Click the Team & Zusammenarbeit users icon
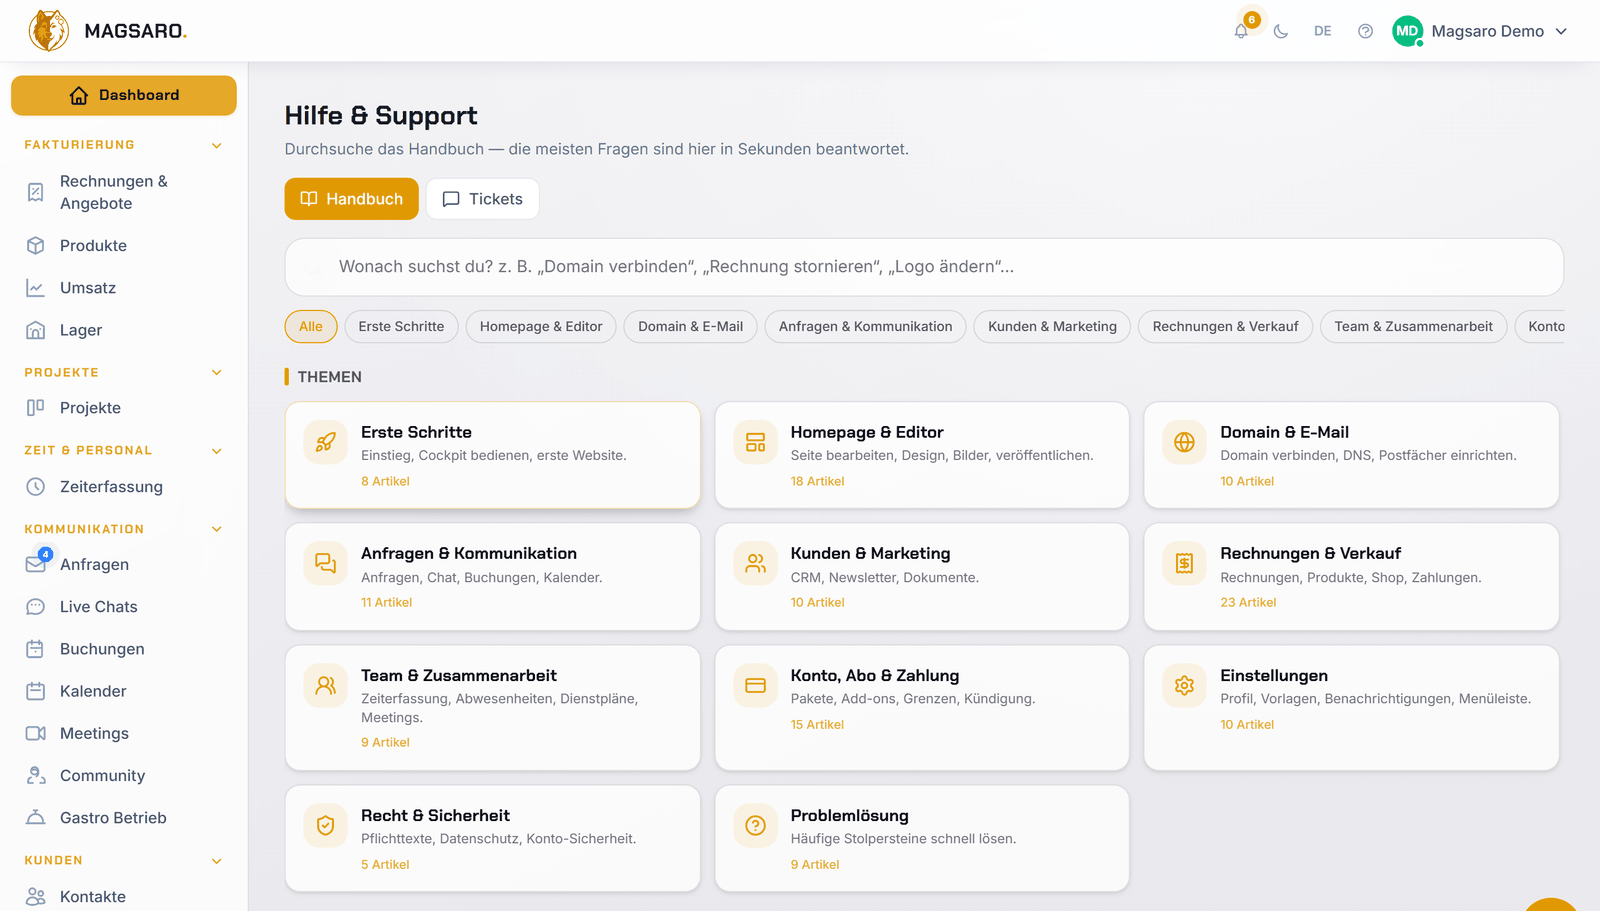This screenshot has width=1600, height=911. click(x=326, y=685)
